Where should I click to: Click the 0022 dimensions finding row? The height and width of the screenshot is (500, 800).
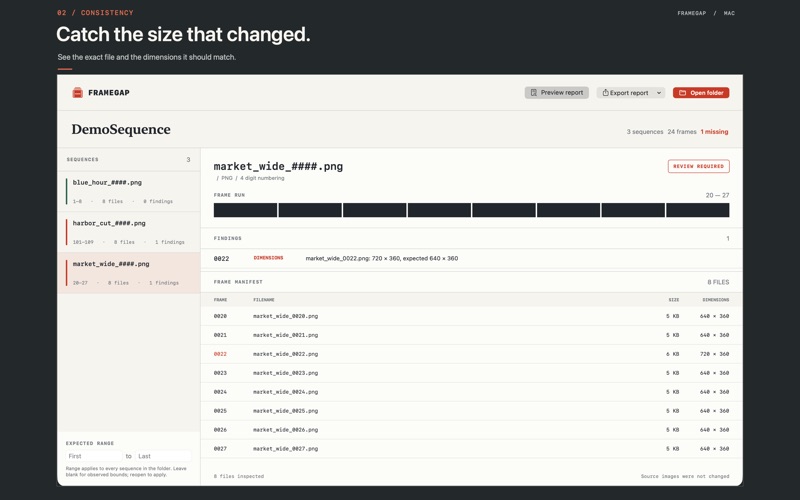coord(471,259)
